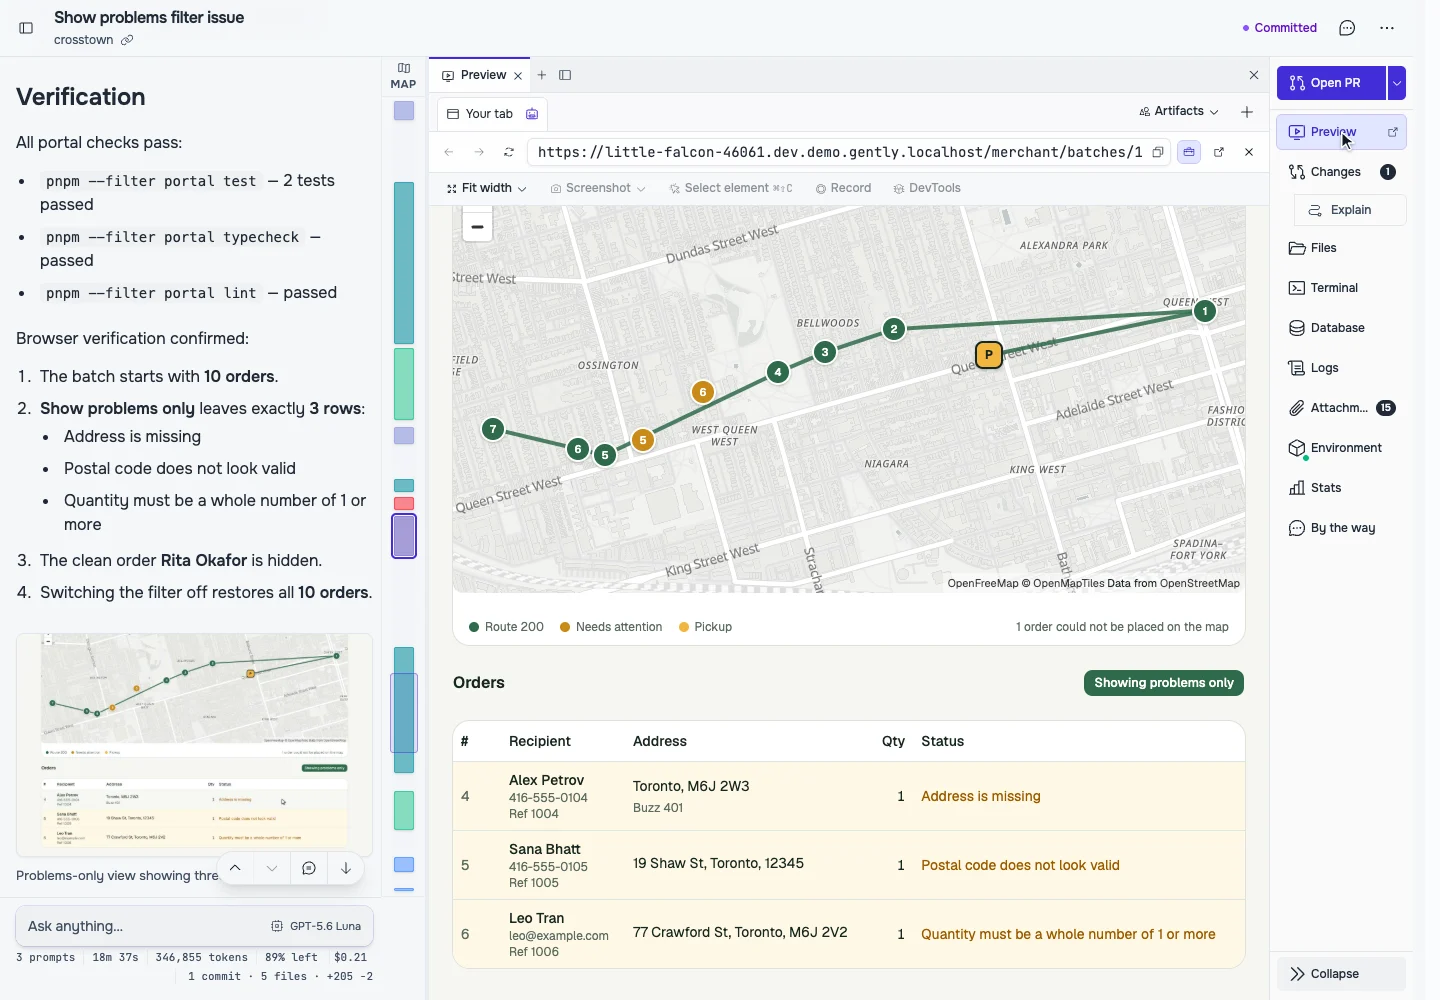The width and height of the screenshot is (1440, 1000).
Task: Go back in preview browser history
Action: pos(449,152)
